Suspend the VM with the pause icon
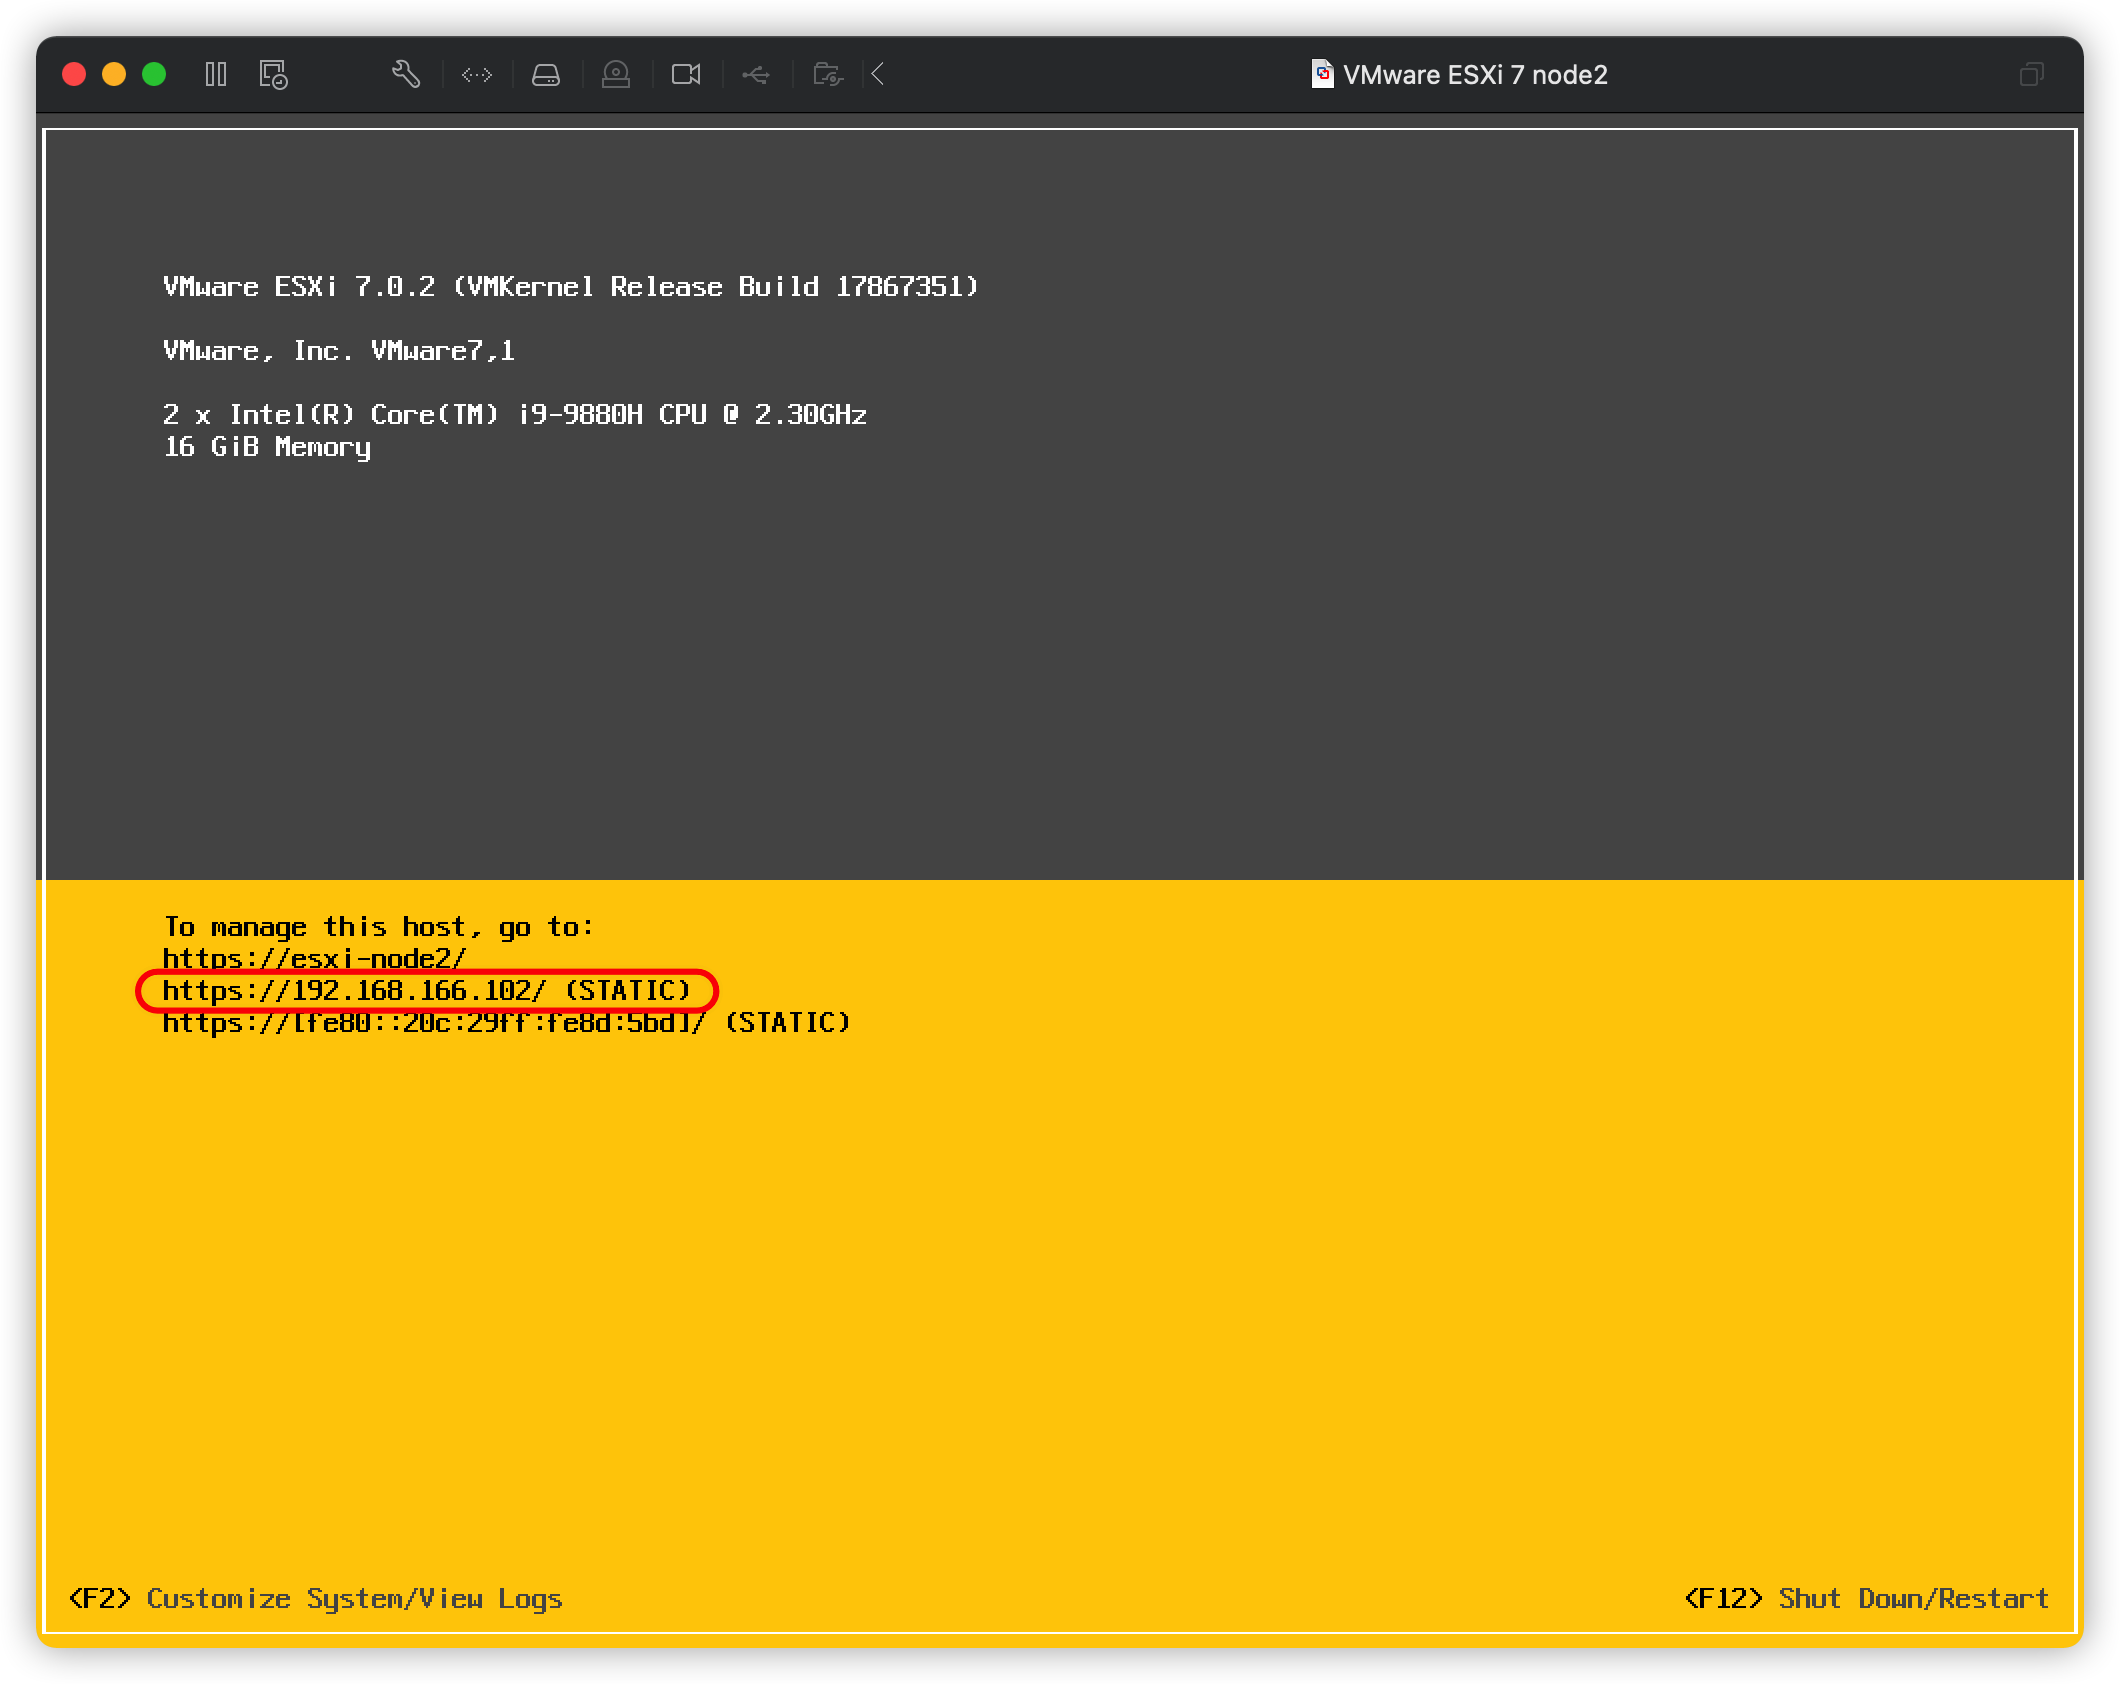 (215, 74)
